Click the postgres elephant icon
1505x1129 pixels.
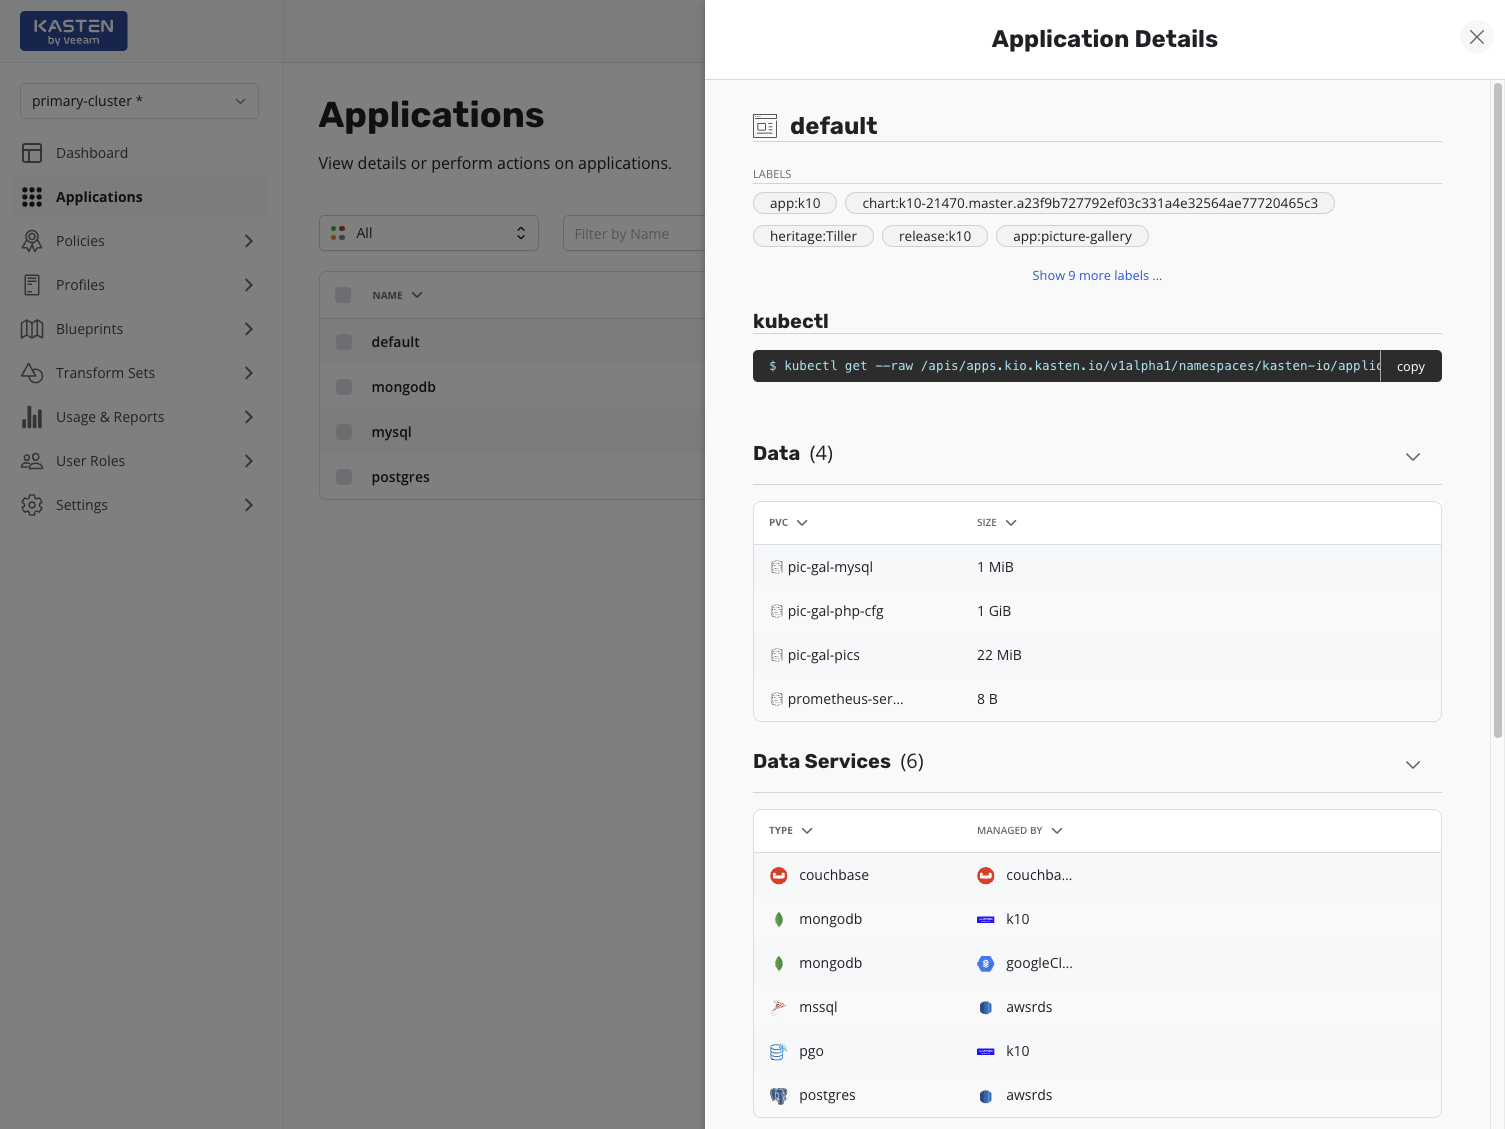tap(779, 1095)
